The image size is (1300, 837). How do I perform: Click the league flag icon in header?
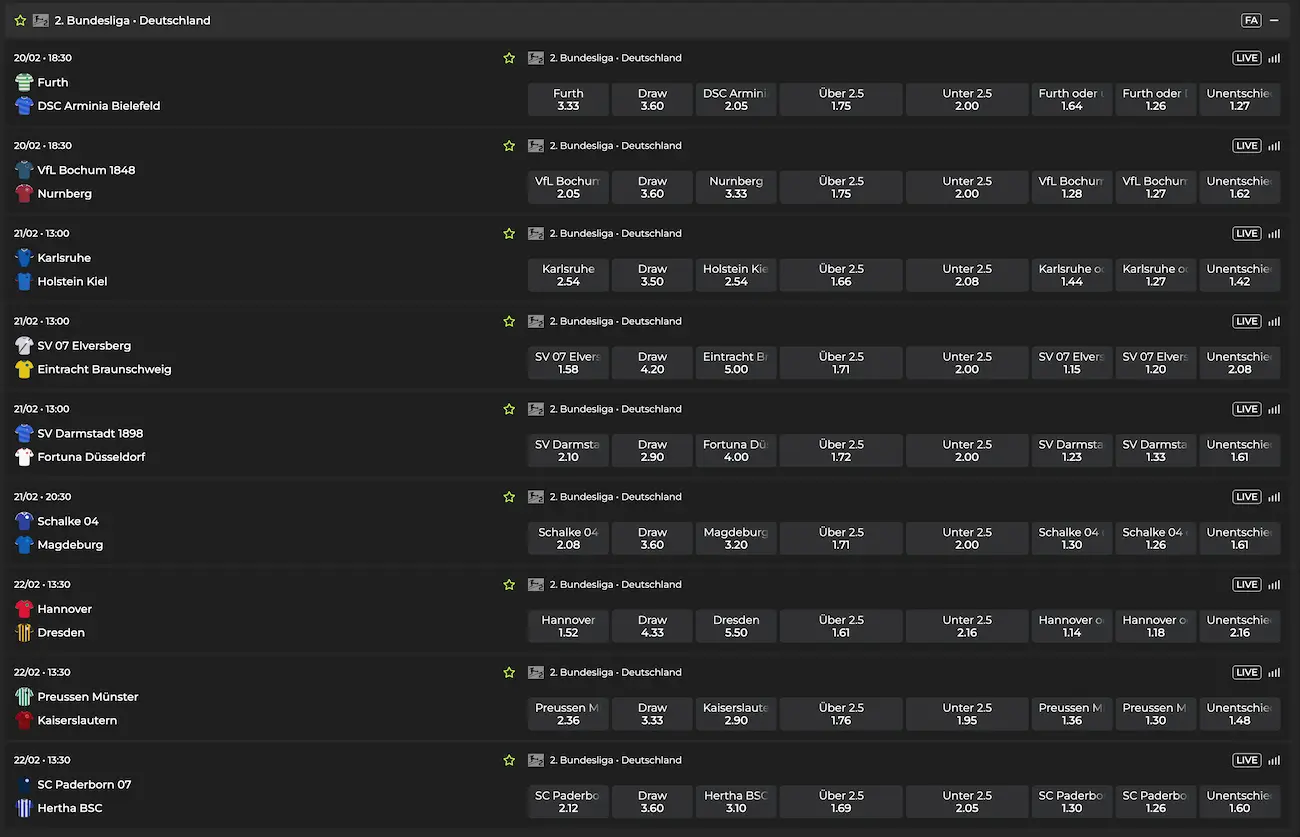(41, 20)
